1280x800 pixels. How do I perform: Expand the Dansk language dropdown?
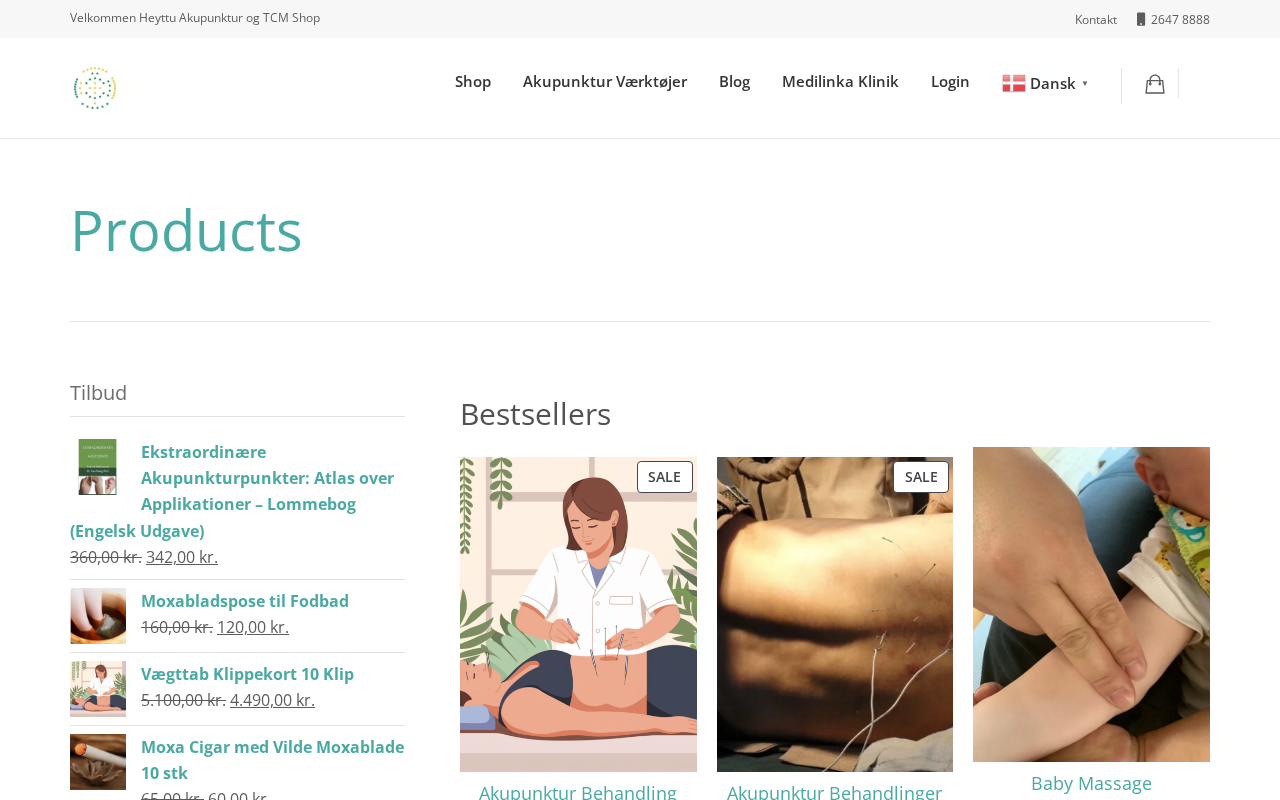point(1046,84)
